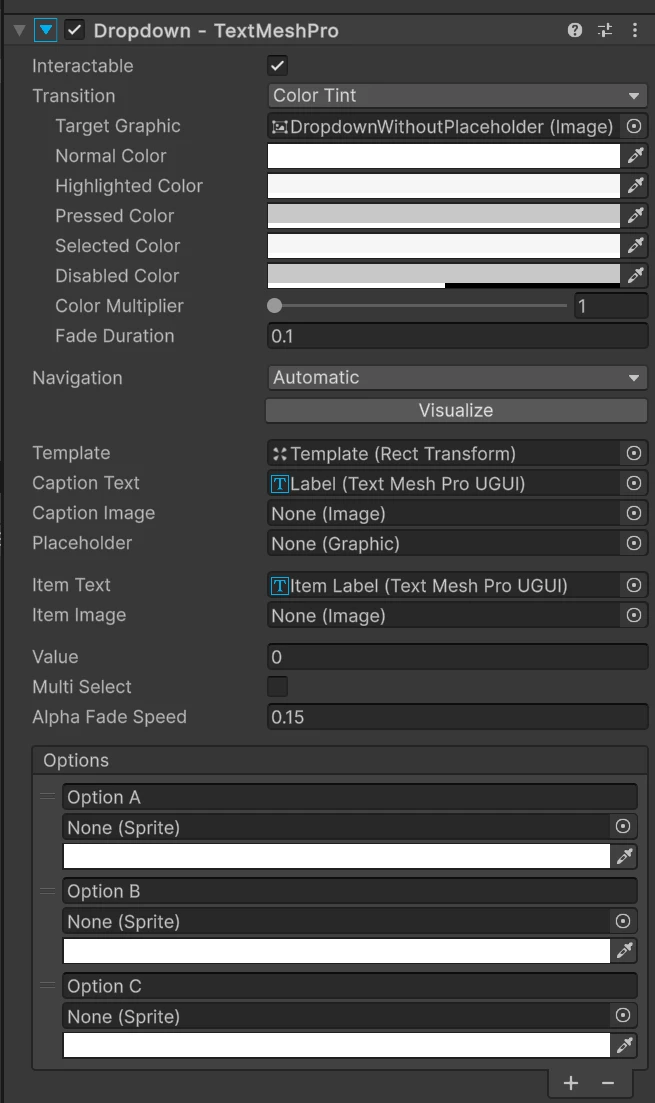Click the Fade Duration input field
Screen dimensions: 655x1103
click(x=457, y=336)
